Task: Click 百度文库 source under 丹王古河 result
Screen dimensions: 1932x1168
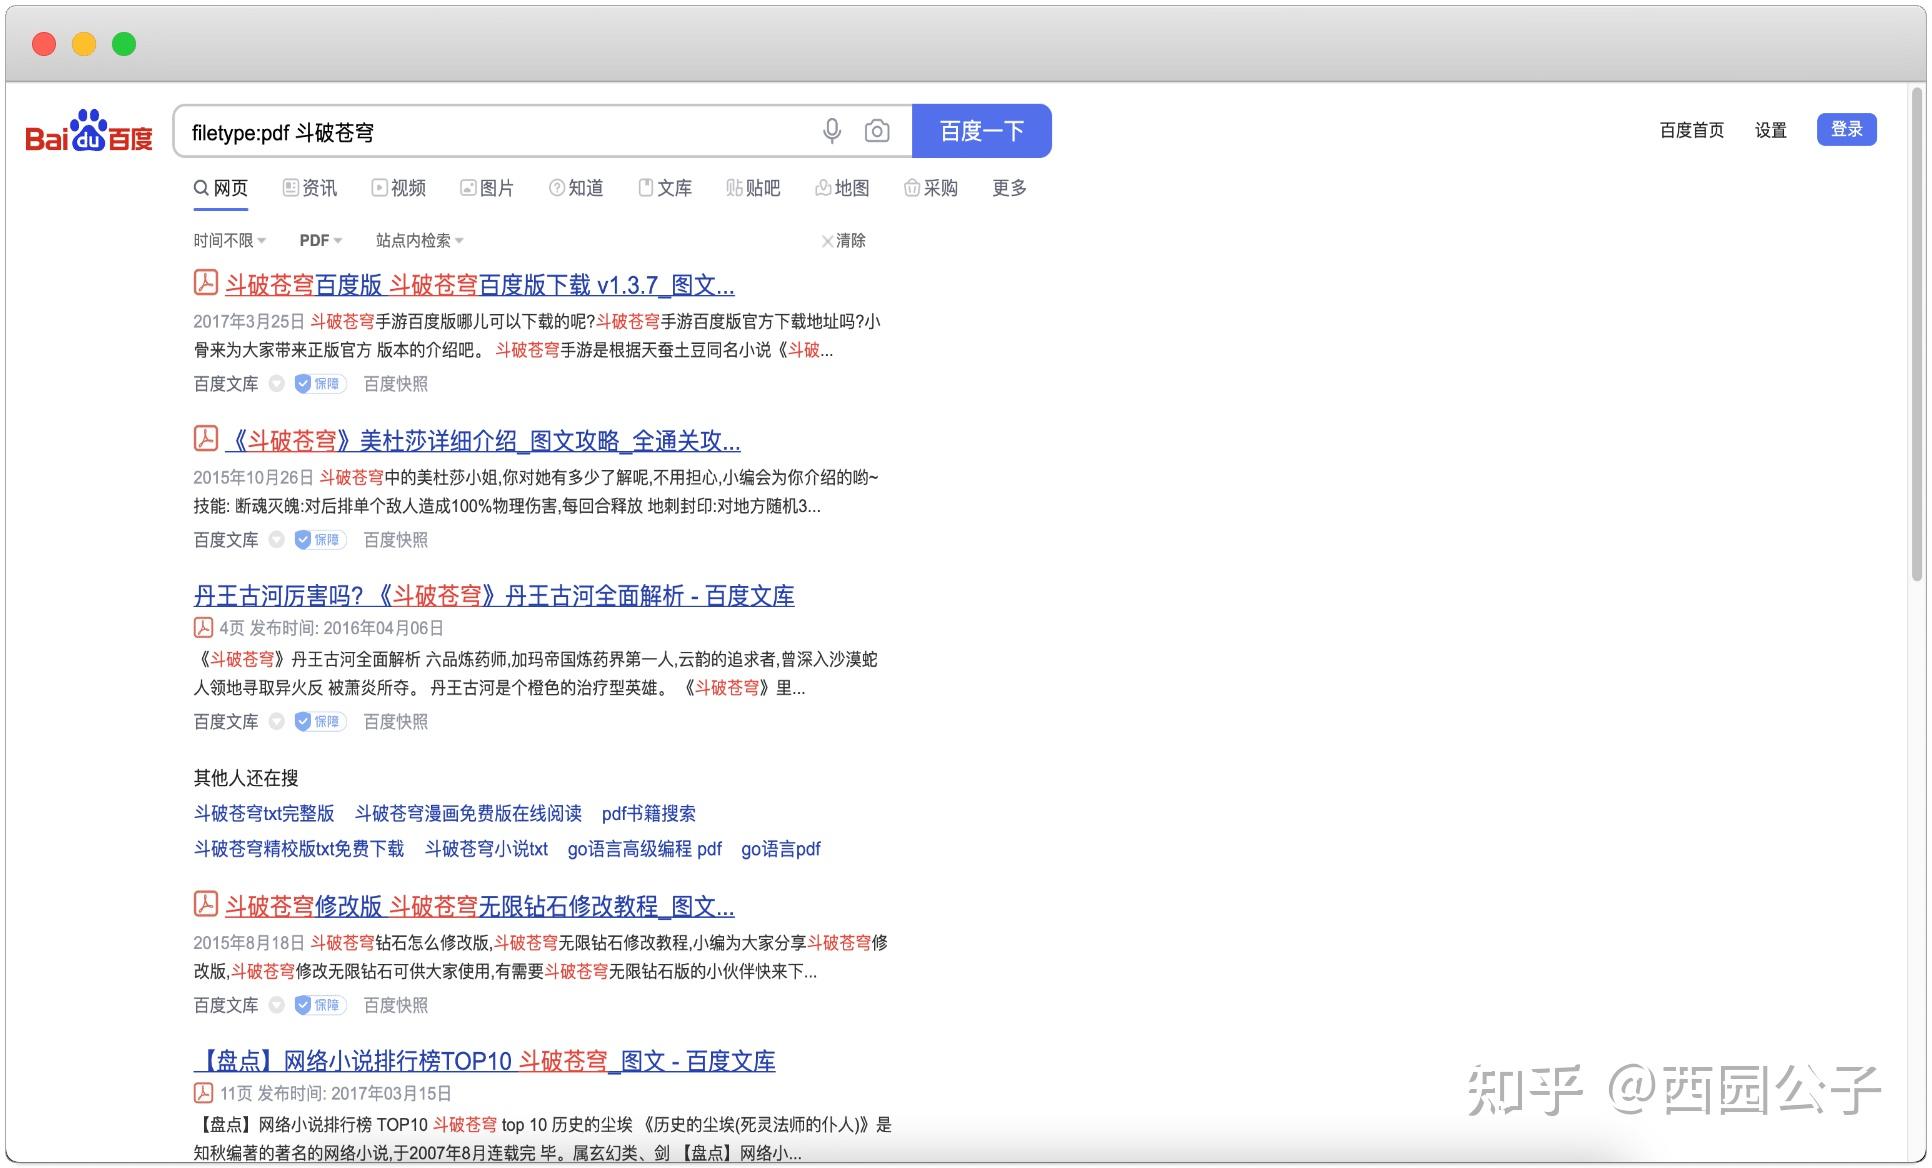Action: [226, 722]
